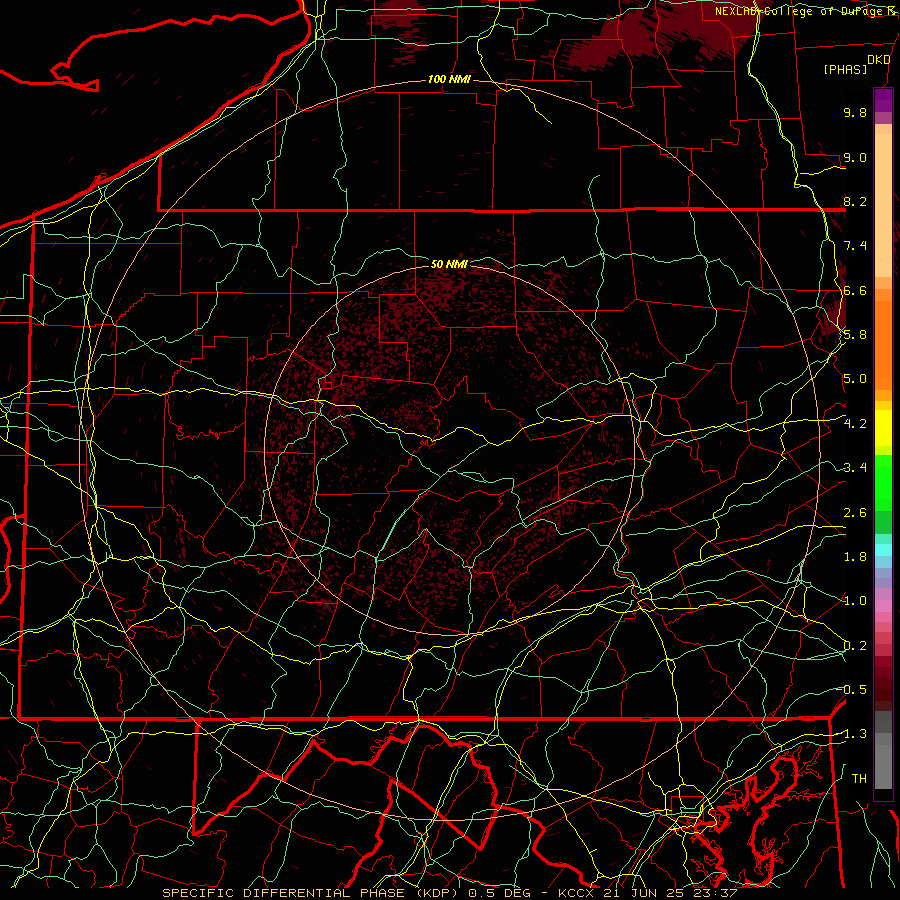The image size is (900, 900).
Task: Click the 0.2 scale value
Action: [855, 646]
